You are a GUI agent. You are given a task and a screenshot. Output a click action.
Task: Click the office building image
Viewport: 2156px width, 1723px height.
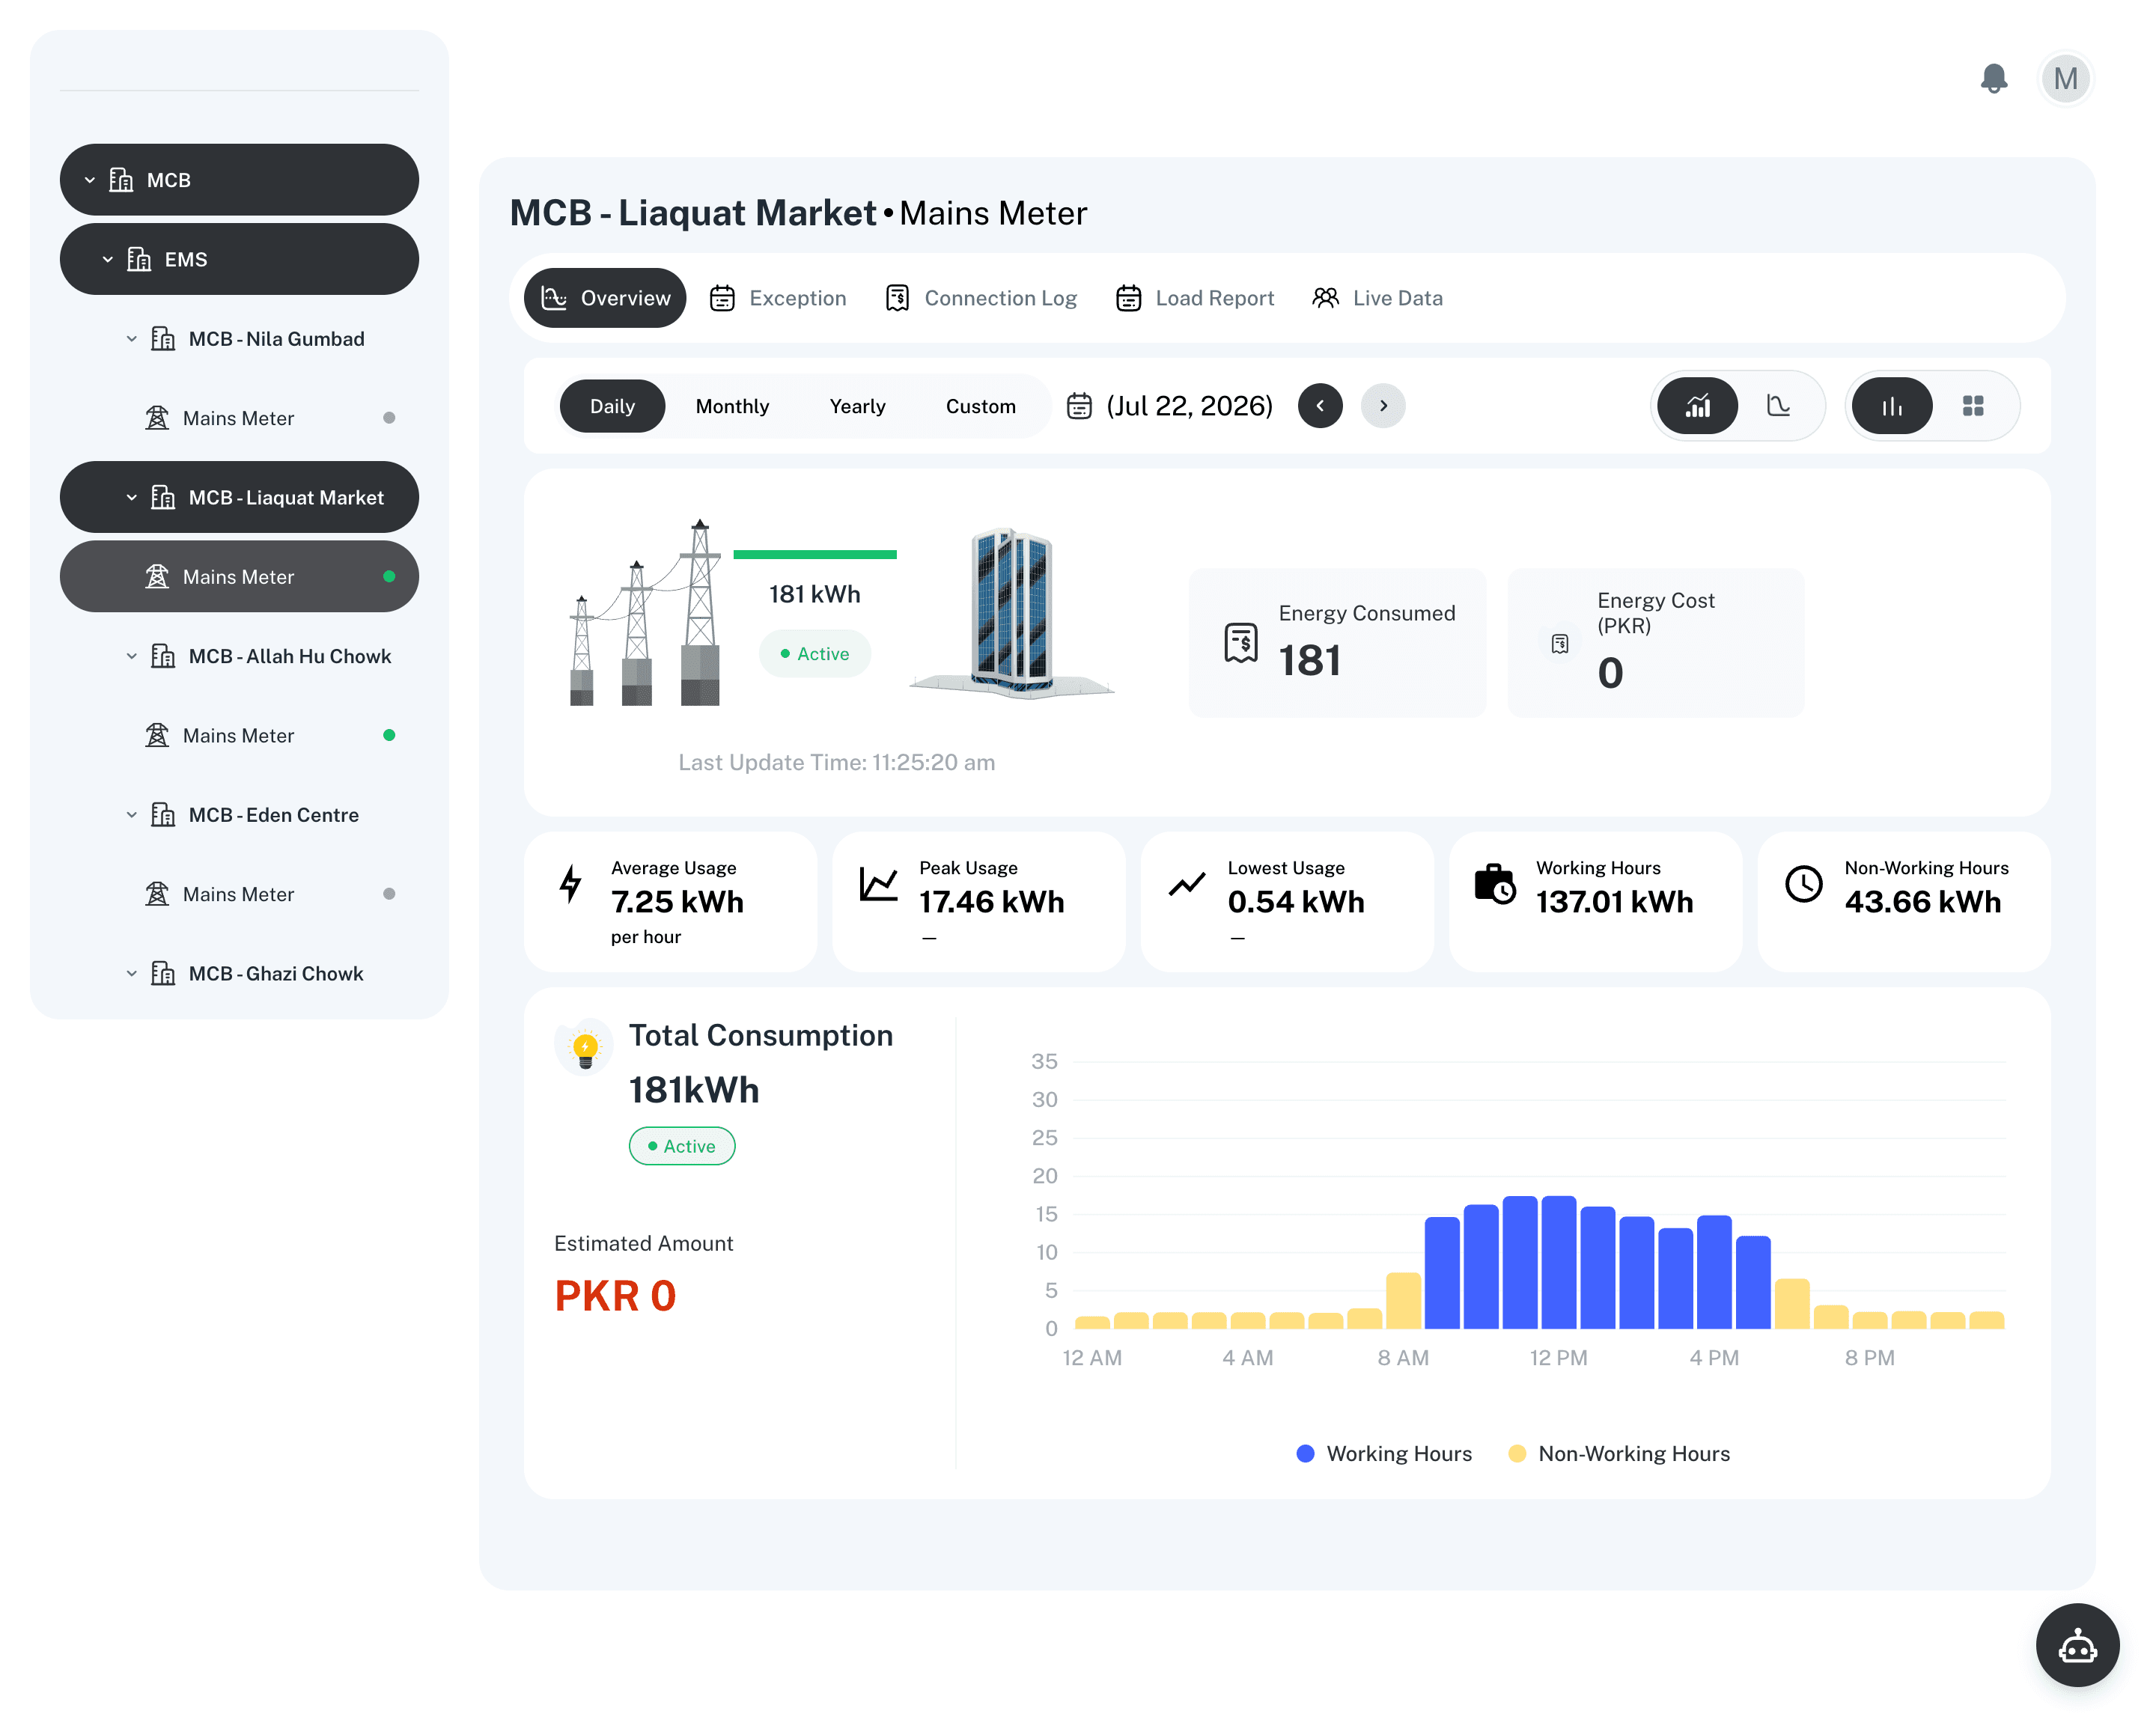tap(1011, 612)
